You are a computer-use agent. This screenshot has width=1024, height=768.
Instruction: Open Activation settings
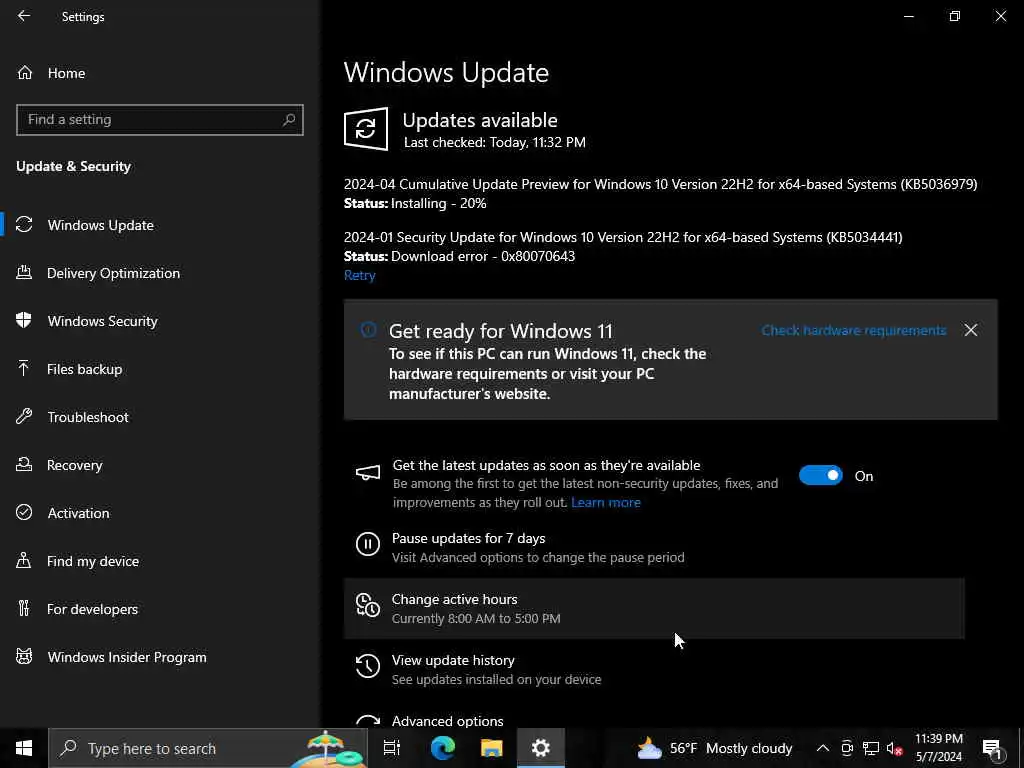point(78,513)
